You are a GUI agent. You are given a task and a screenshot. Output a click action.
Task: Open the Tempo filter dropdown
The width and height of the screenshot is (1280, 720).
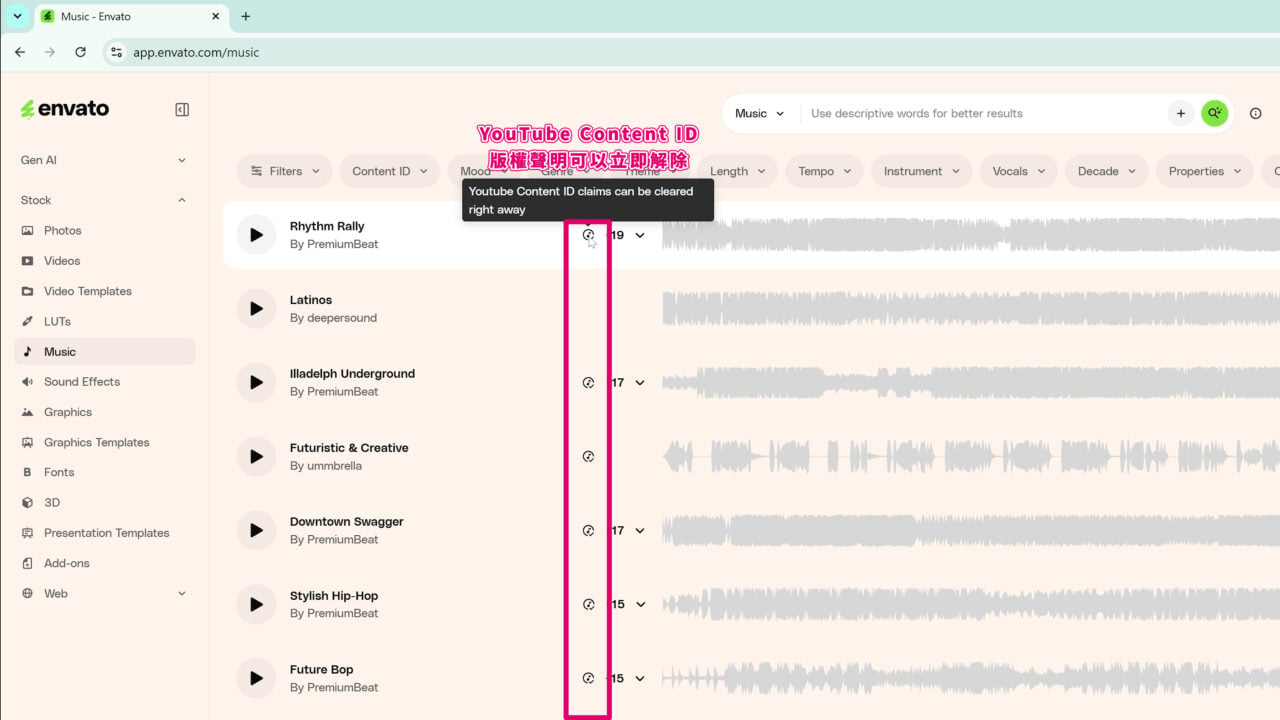coord(824,171)
